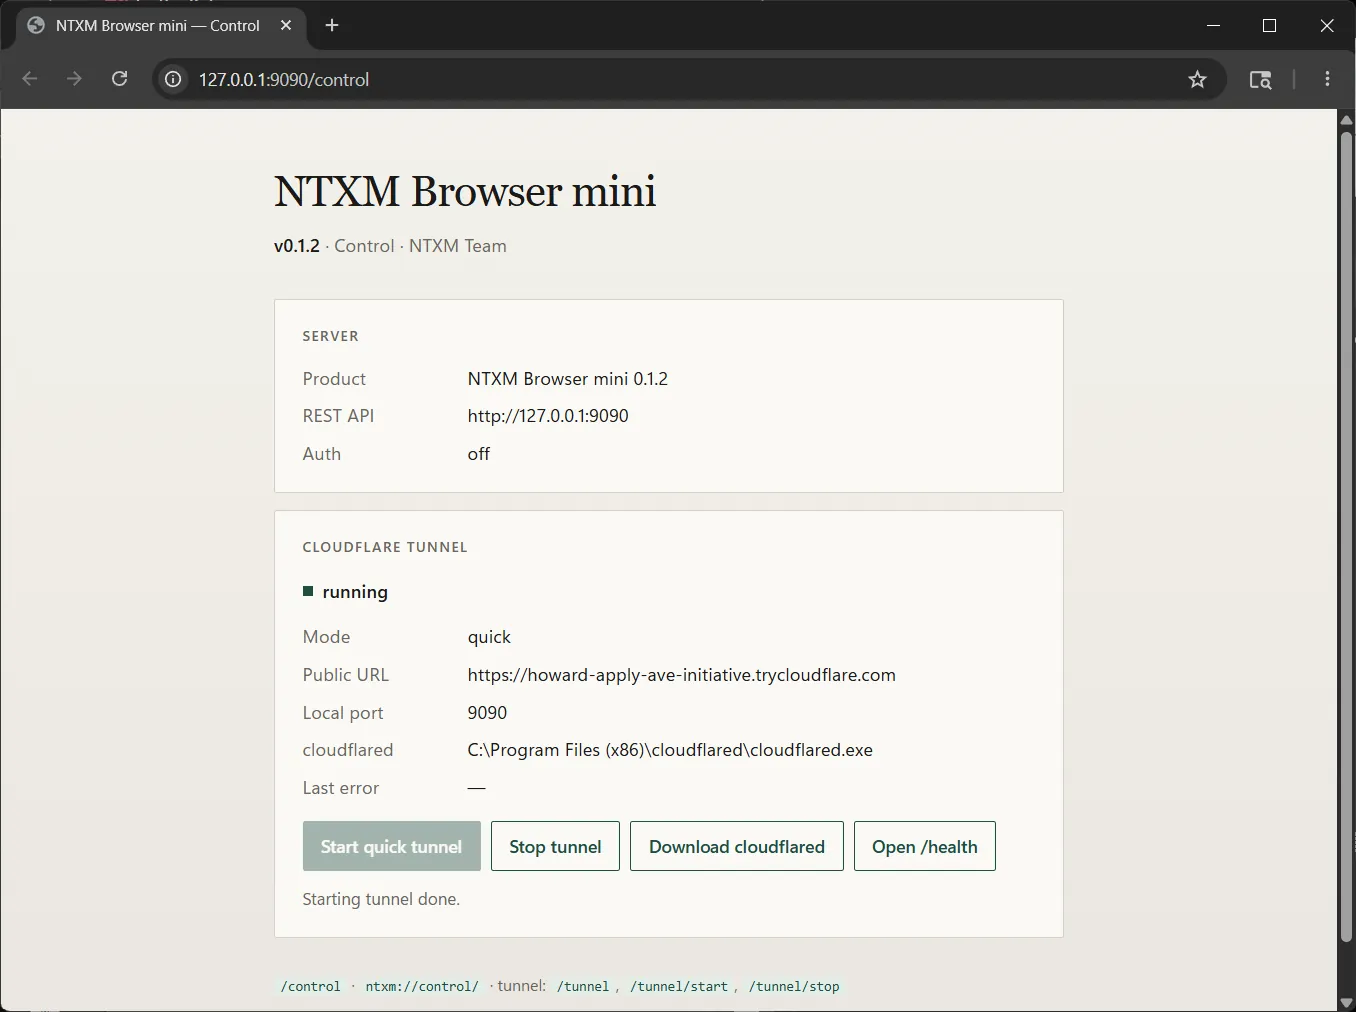Image resolution: width=1356 pixels, height=1012 pixels.
Task: Click the browser forward arrow
Action: point(74,79)
